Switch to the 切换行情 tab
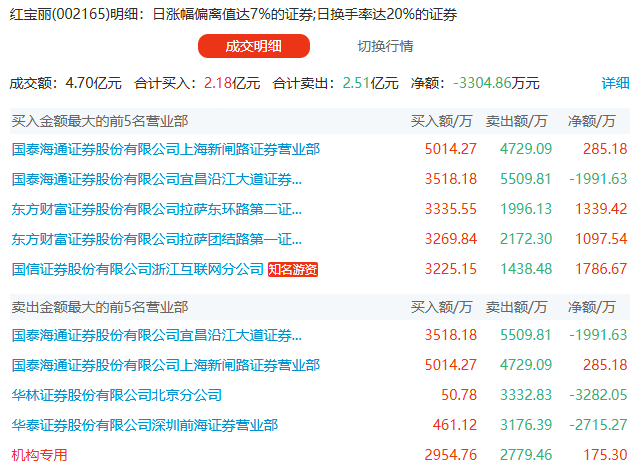 385,46
